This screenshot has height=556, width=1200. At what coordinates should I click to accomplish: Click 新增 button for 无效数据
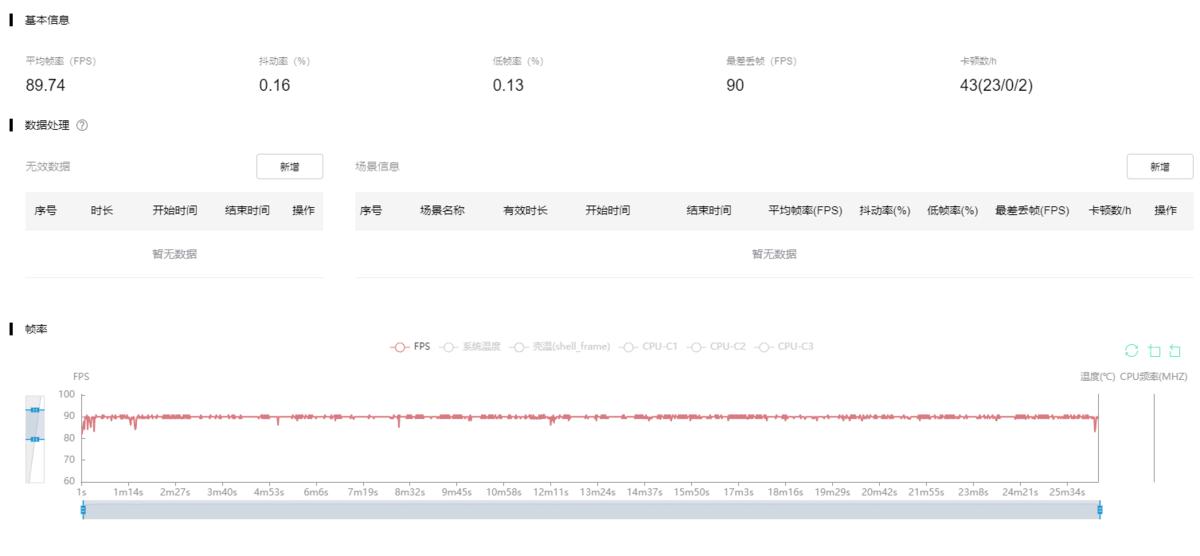click(x=290, y=167)
